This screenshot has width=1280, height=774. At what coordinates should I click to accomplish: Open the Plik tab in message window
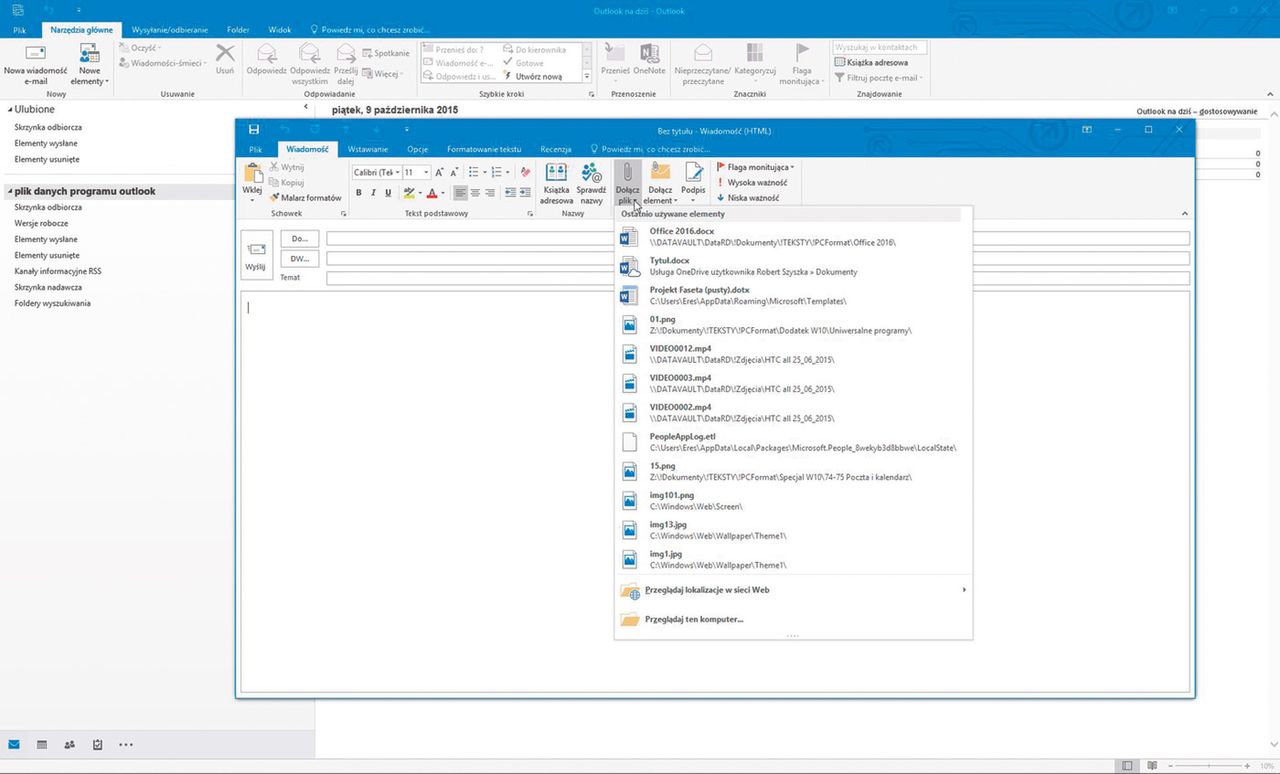256,149
